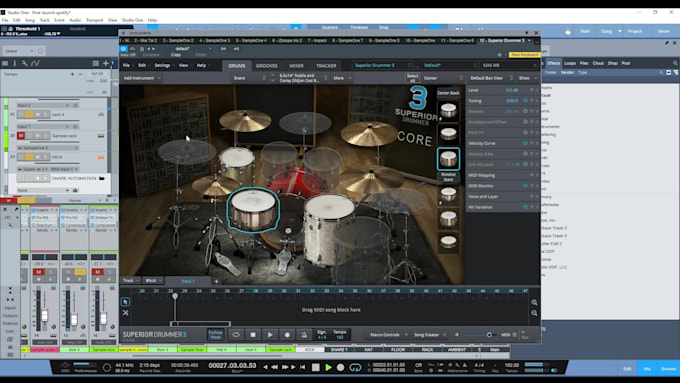The image size is (680, 383).
Task: Select the scissors cut tool in Superior Drummer timeline
Action: (x=125, y=313)
